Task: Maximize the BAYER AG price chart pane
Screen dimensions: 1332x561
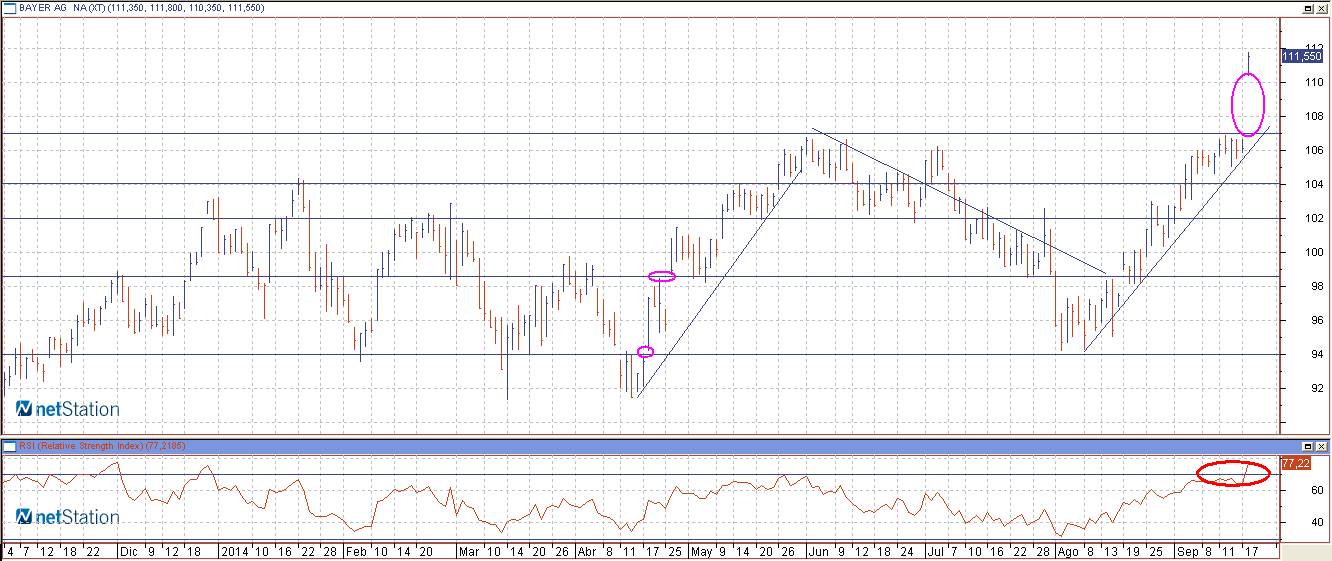Action: point(1307,8)
